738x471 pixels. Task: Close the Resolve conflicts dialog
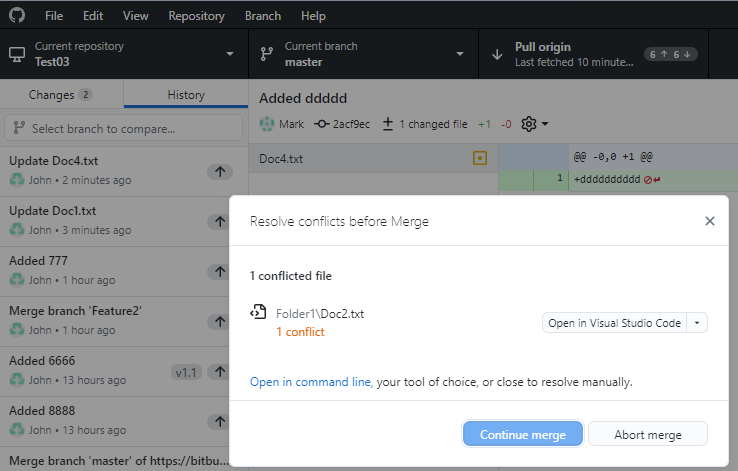[x=710, y=221]
